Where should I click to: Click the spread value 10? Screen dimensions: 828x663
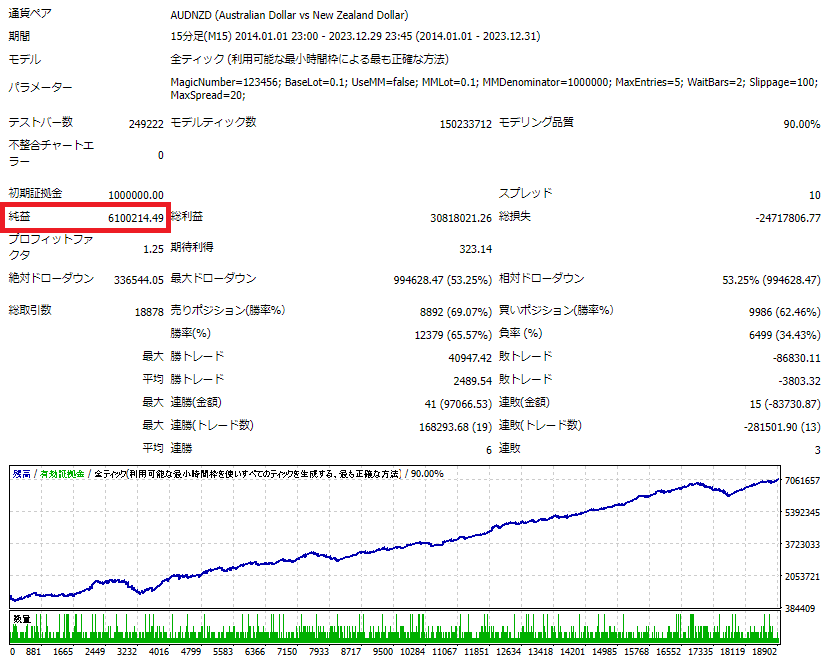(815, 195)
